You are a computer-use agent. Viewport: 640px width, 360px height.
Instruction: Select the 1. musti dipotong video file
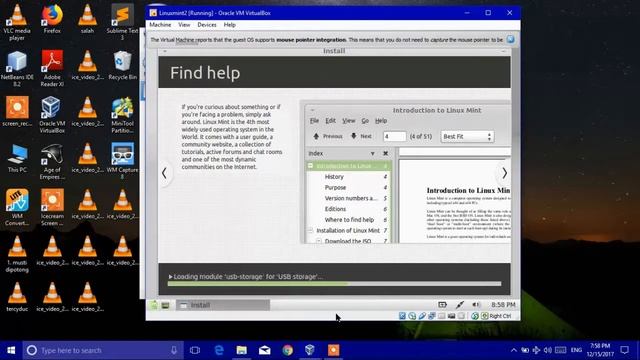[x=17, y=254]
